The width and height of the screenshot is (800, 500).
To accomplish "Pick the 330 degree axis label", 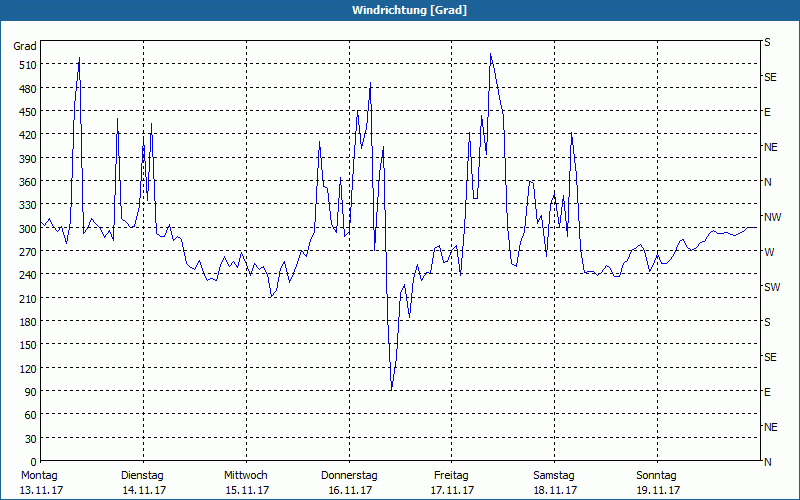I will tap(28, 205).
